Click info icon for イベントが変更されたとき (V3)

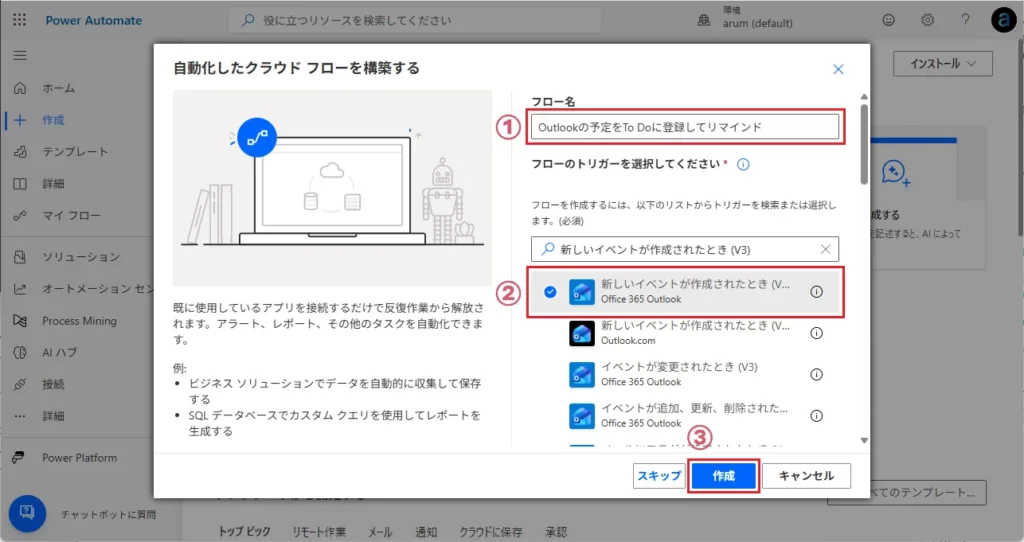click(x=816, y=375)
